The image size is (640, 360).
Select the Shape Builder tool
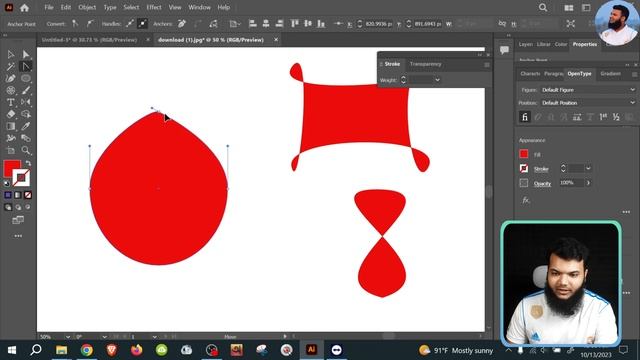coord(26,114)
